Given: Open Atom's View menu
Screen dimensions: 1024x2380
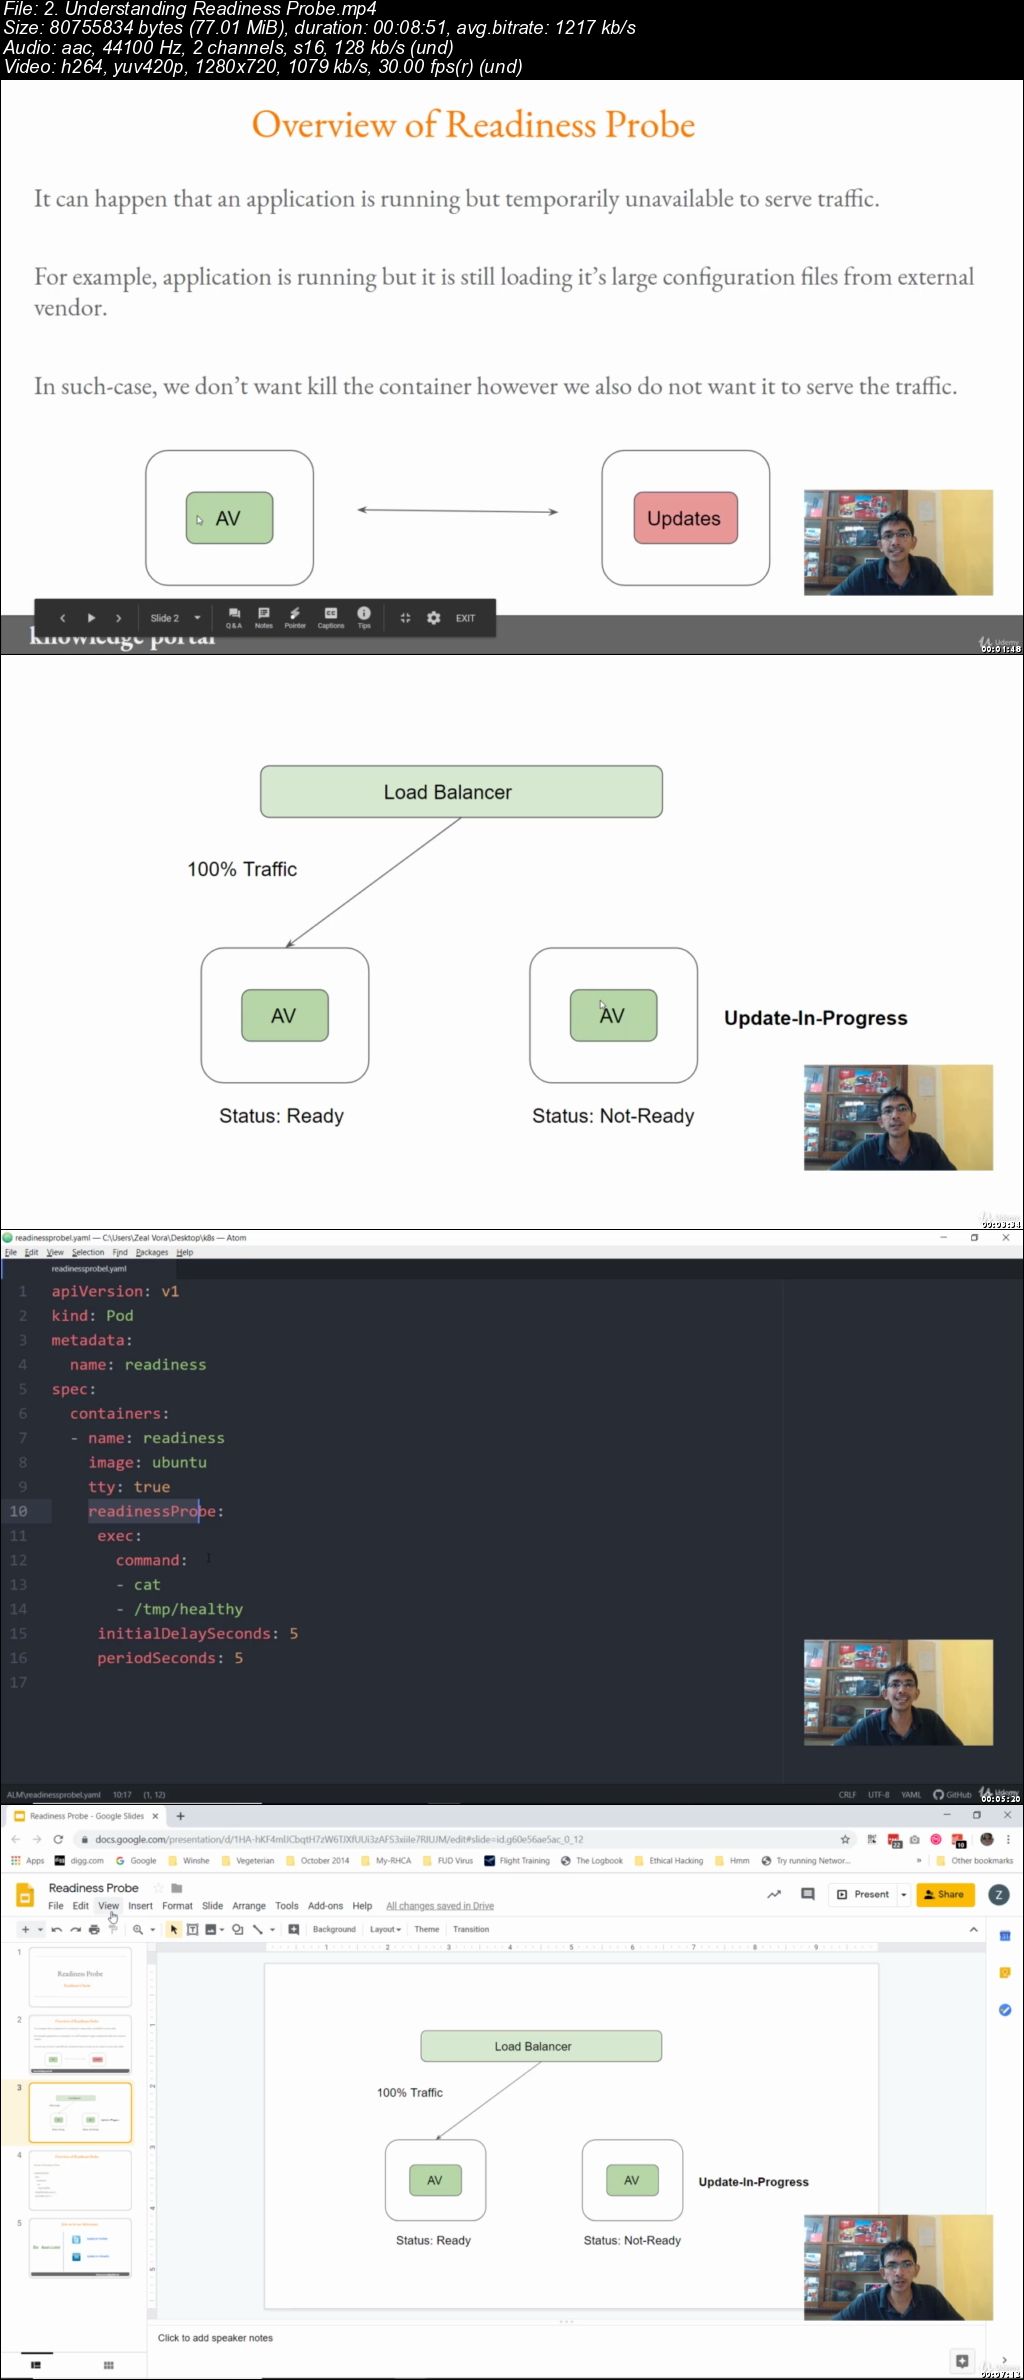Looking at the screenshot, I should [55, 1252].
